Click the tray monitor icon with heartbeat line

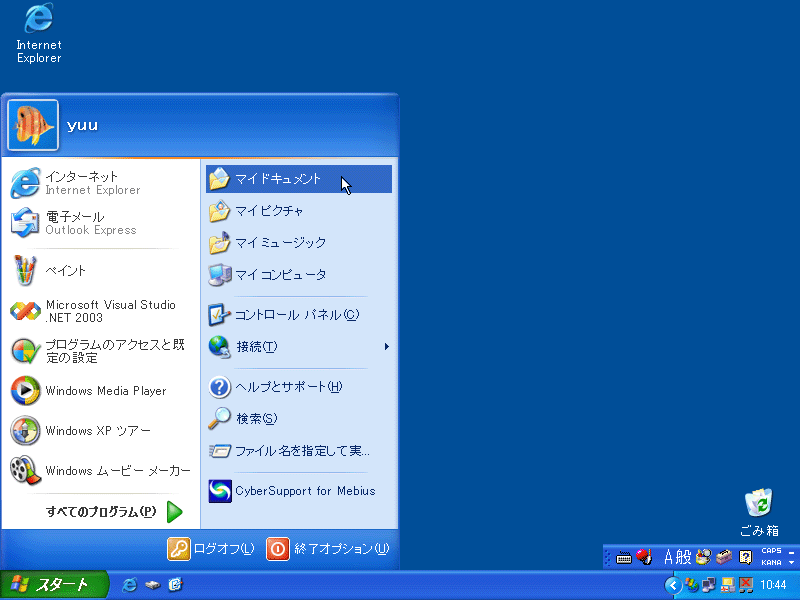click(x=728, y=585)
